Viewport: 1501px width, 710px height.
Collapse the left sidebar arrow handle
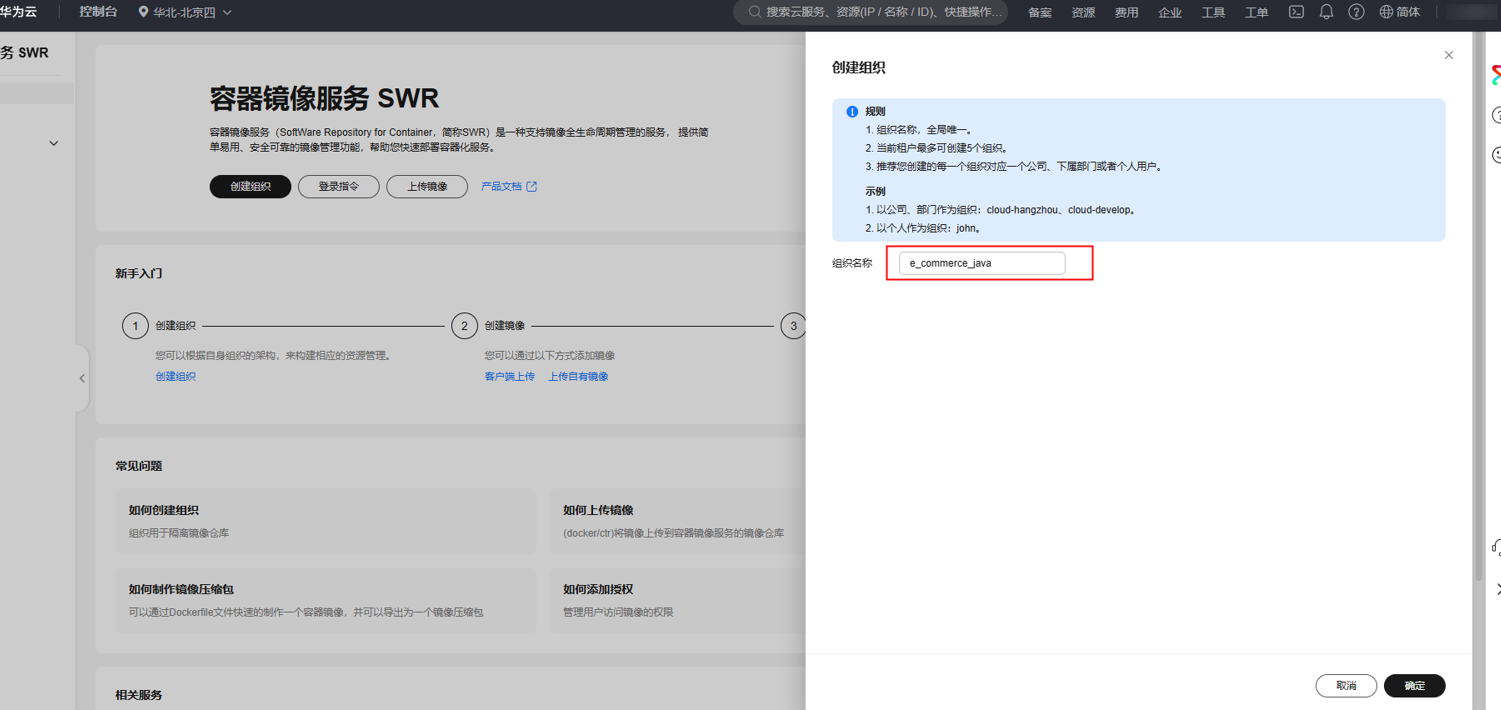tap(82, 378)
